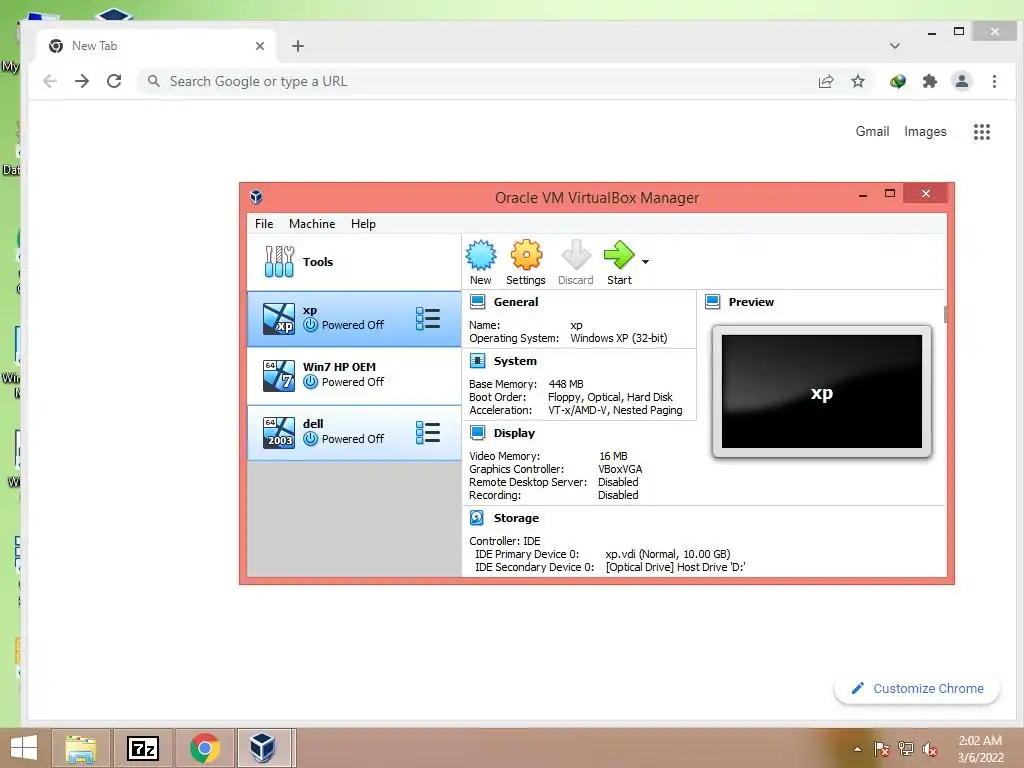Click the Preview section header
Viewport: 1024px width, 768px height.
[x=751, y=302]
